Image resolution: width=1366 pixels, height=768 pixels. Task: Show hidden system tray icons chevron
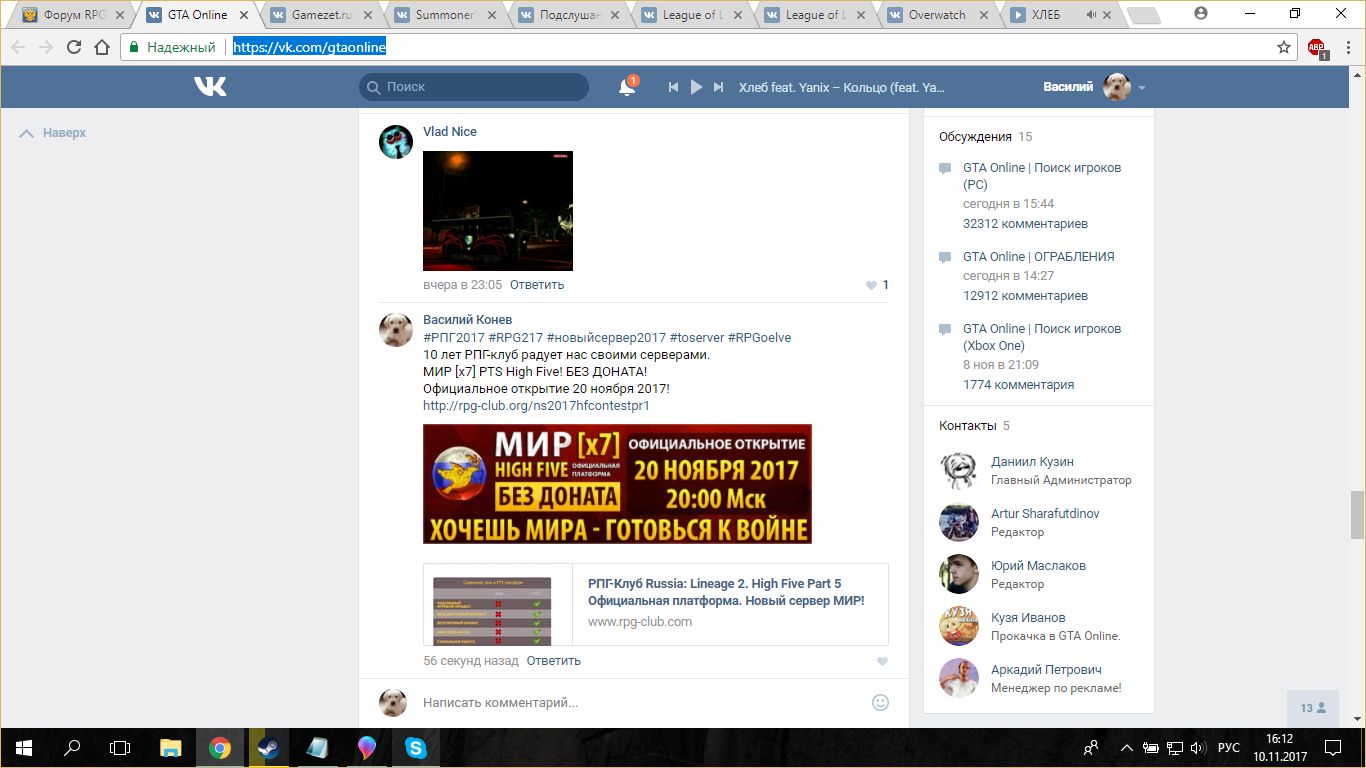(x=1127, y=747)
